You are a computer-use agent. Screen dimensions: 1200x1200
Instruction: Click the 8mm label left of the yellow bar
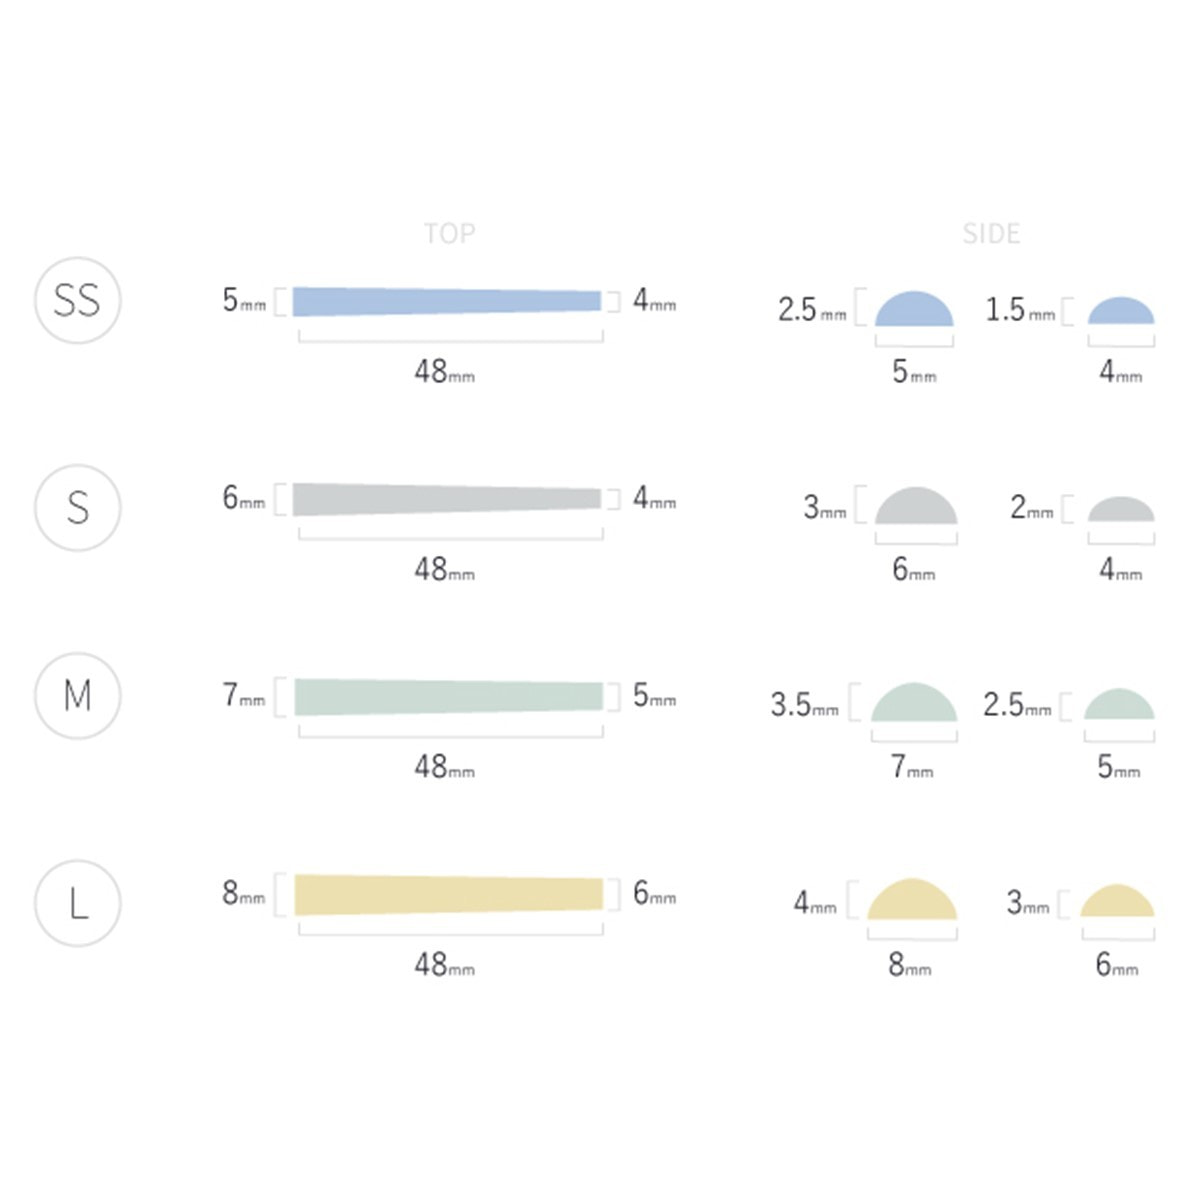tap(243, 893)
